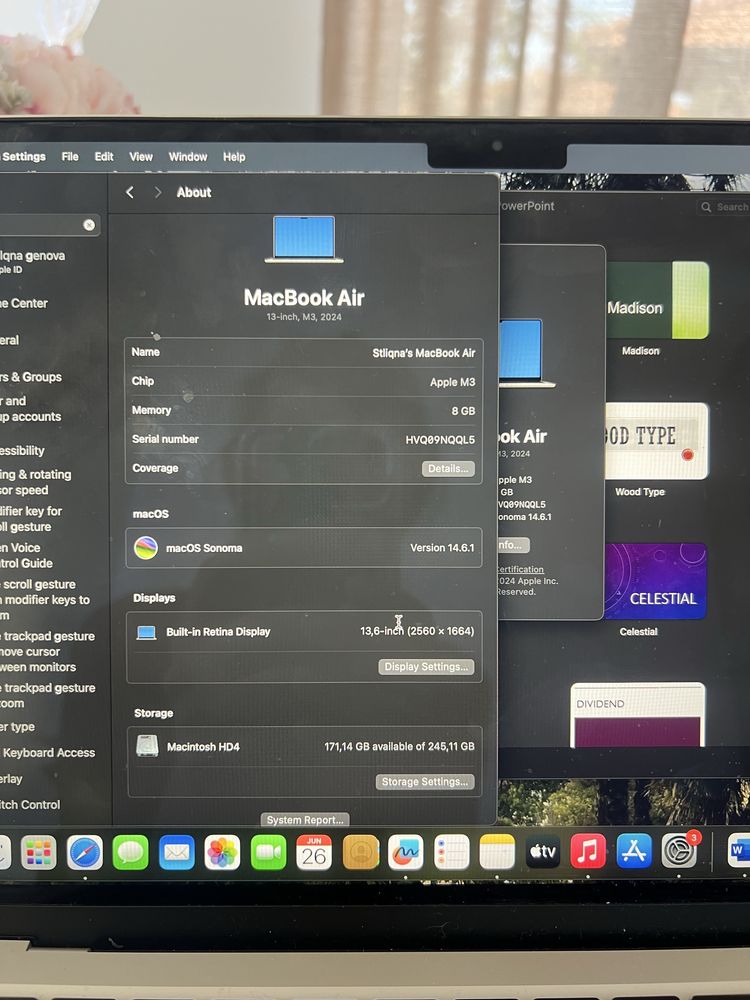The image size is (750, 1000).
Task: Open the Help menu
Action: 234,156
